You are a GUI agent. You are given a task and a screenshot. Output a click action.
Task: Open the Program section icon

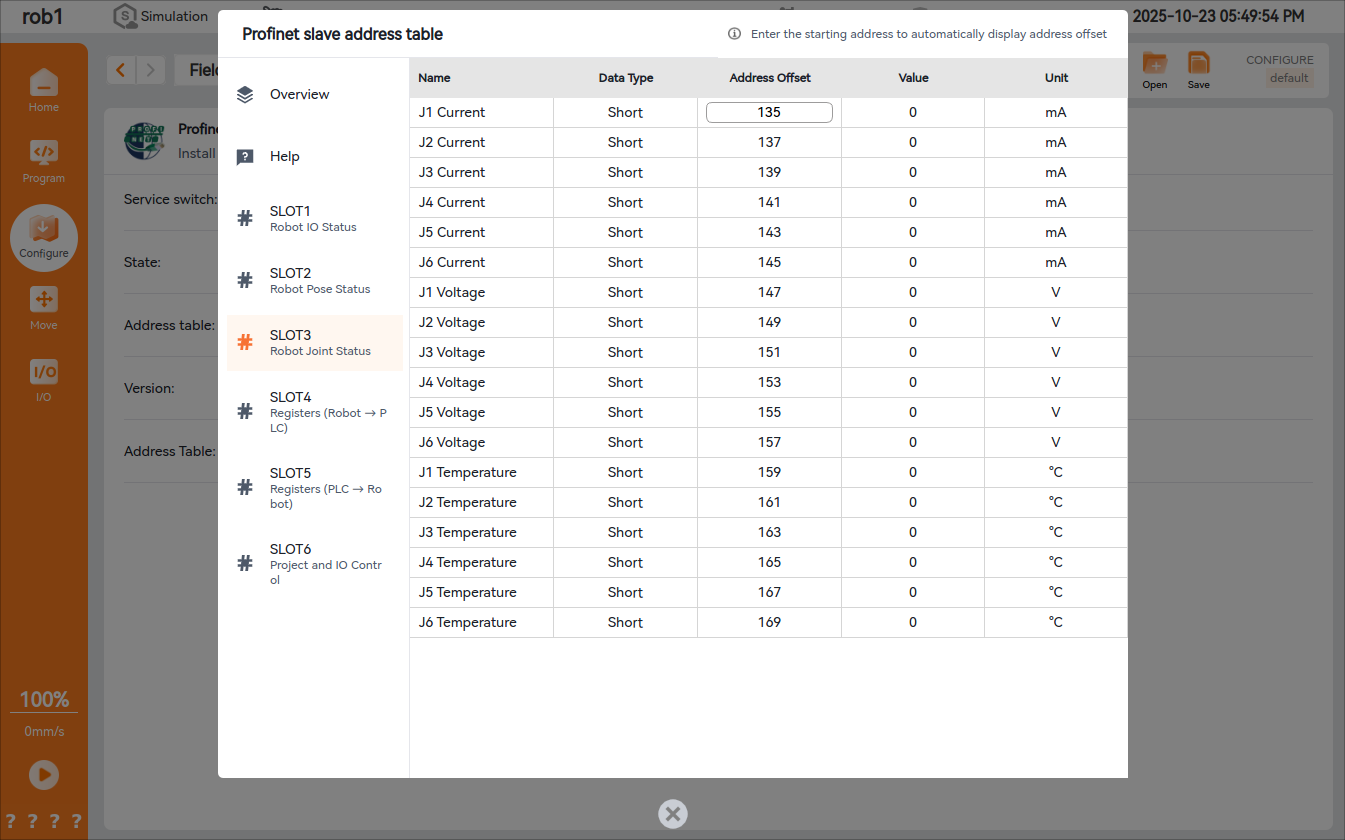point(43,153)
